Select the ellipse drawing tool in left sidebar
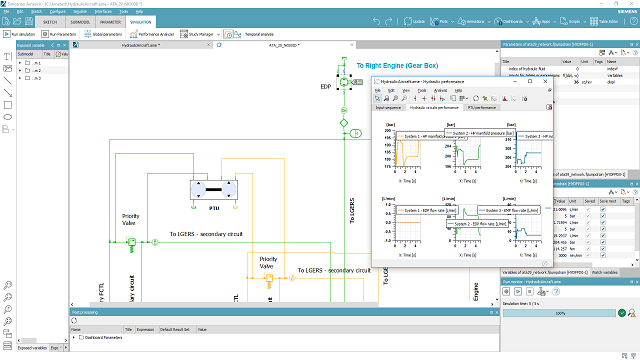The image size is (640, 360). 7,117
